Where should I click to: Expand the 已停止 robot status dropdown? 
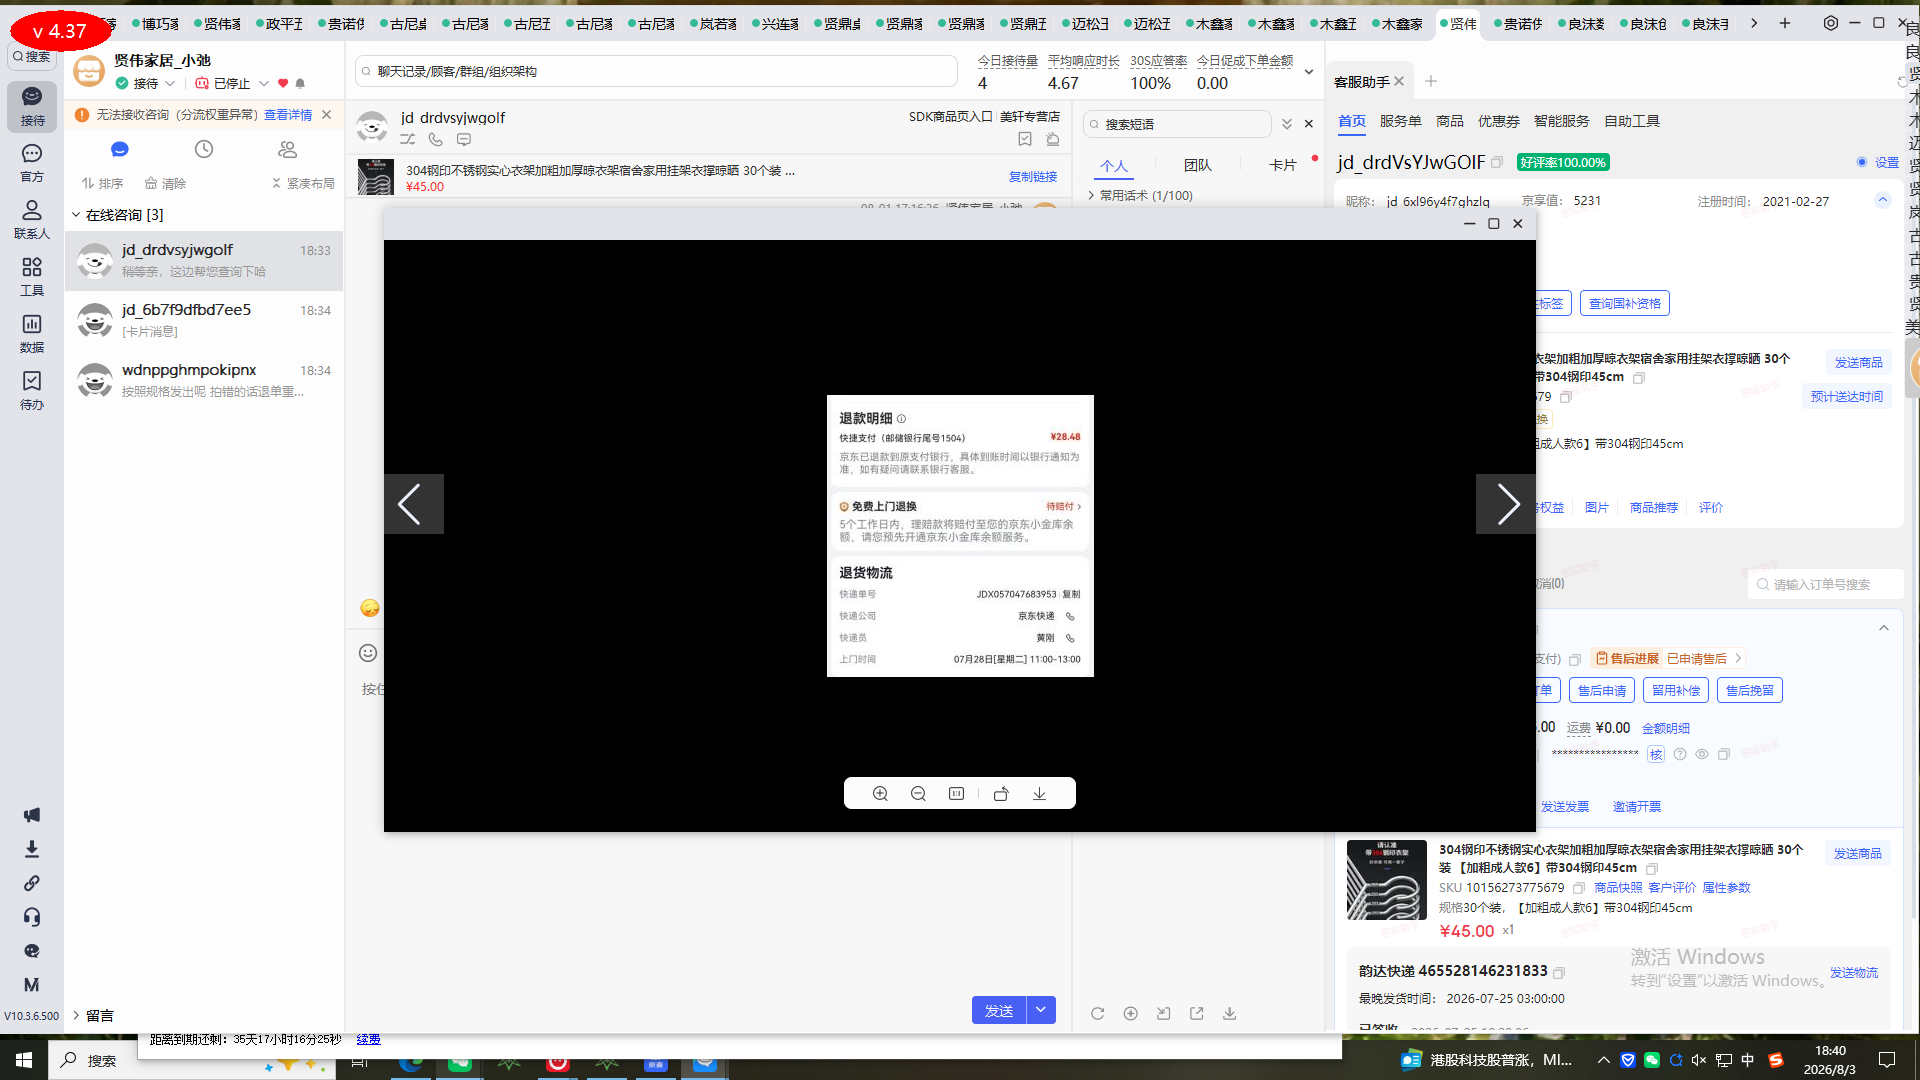click(264, 83)
